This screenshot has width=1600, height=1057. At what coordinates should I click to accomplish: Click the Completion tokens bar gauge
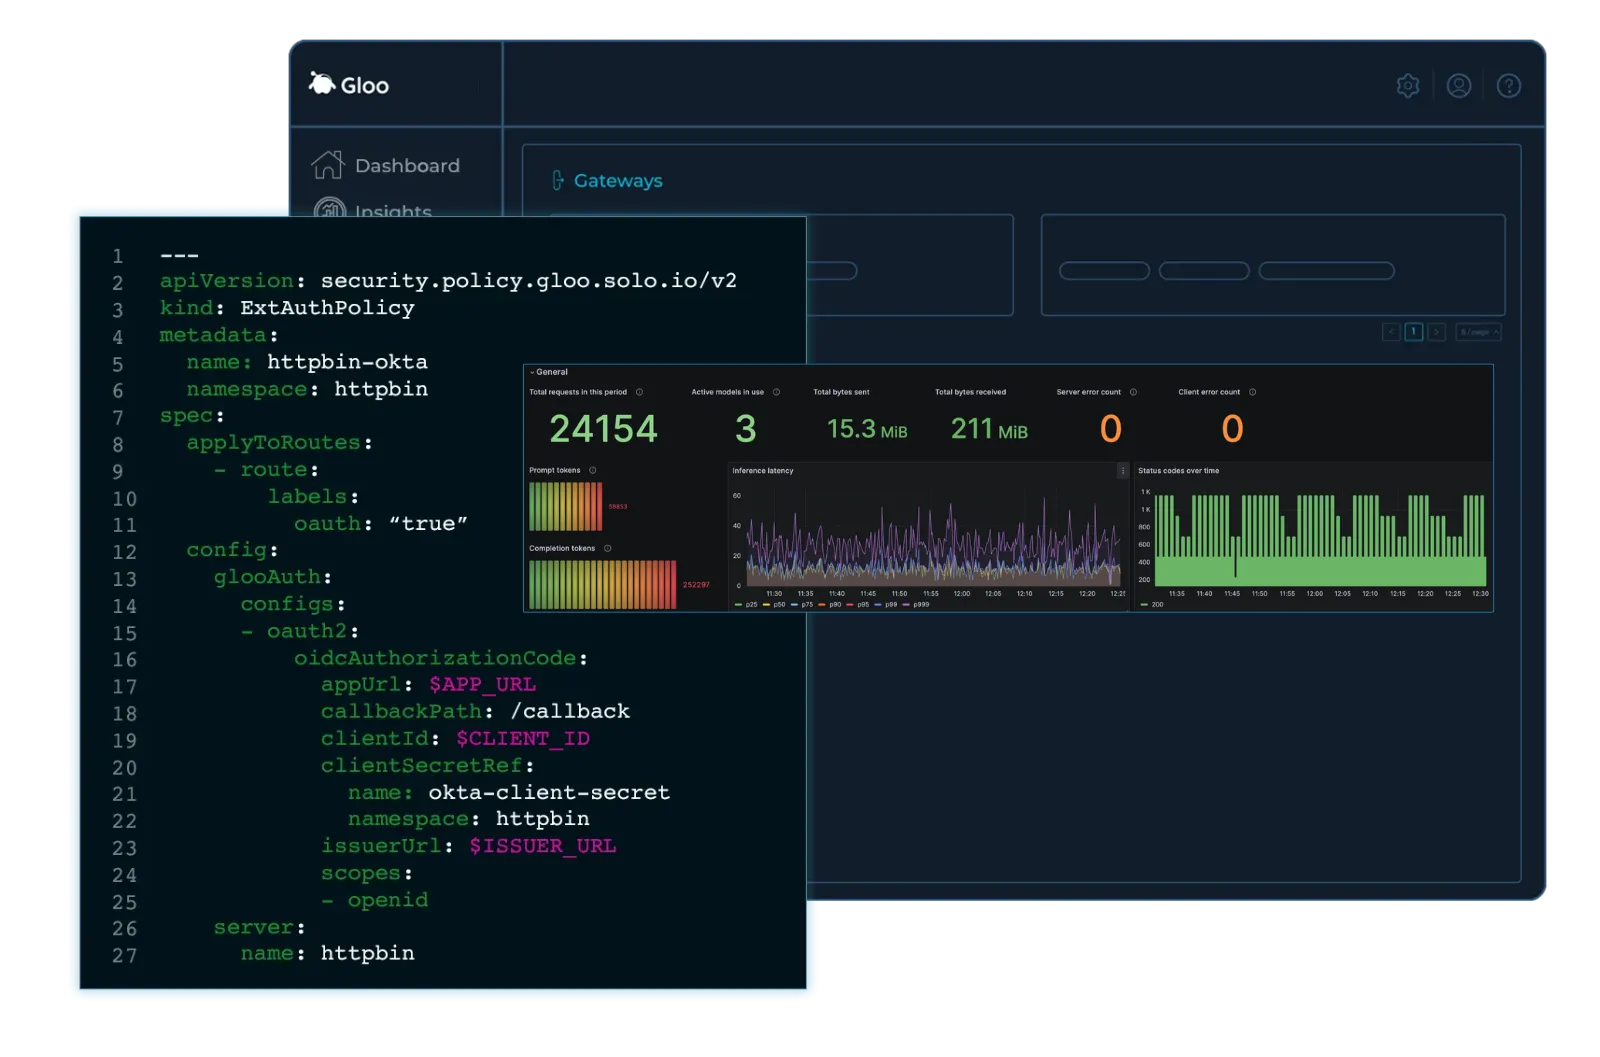(x=603, y=584)
